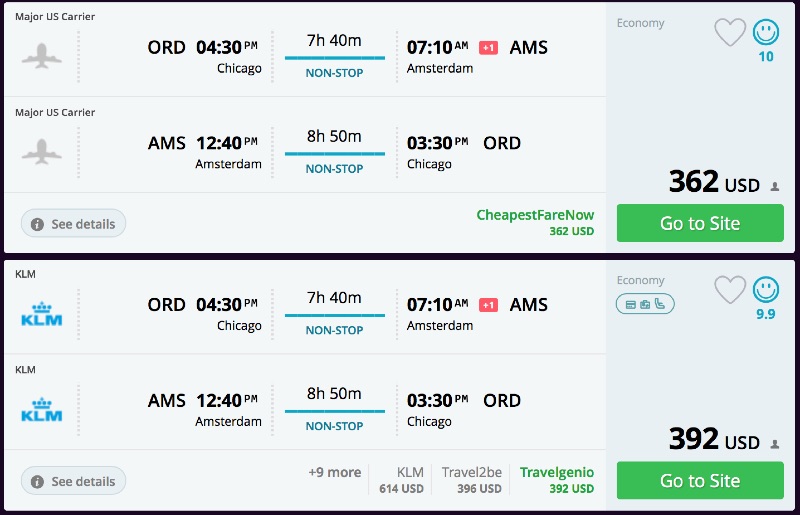Click the amenities icons badge under Economy
This screenshot has height=515, width=800.
[645, 303]
